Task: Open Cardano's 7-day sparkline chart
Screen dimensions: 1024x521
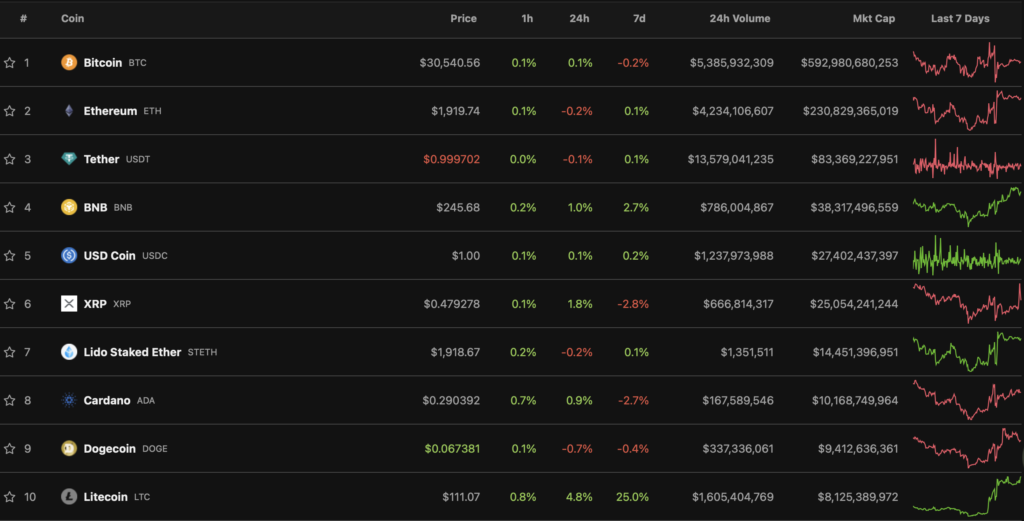Action: click(x=967, y=401)
